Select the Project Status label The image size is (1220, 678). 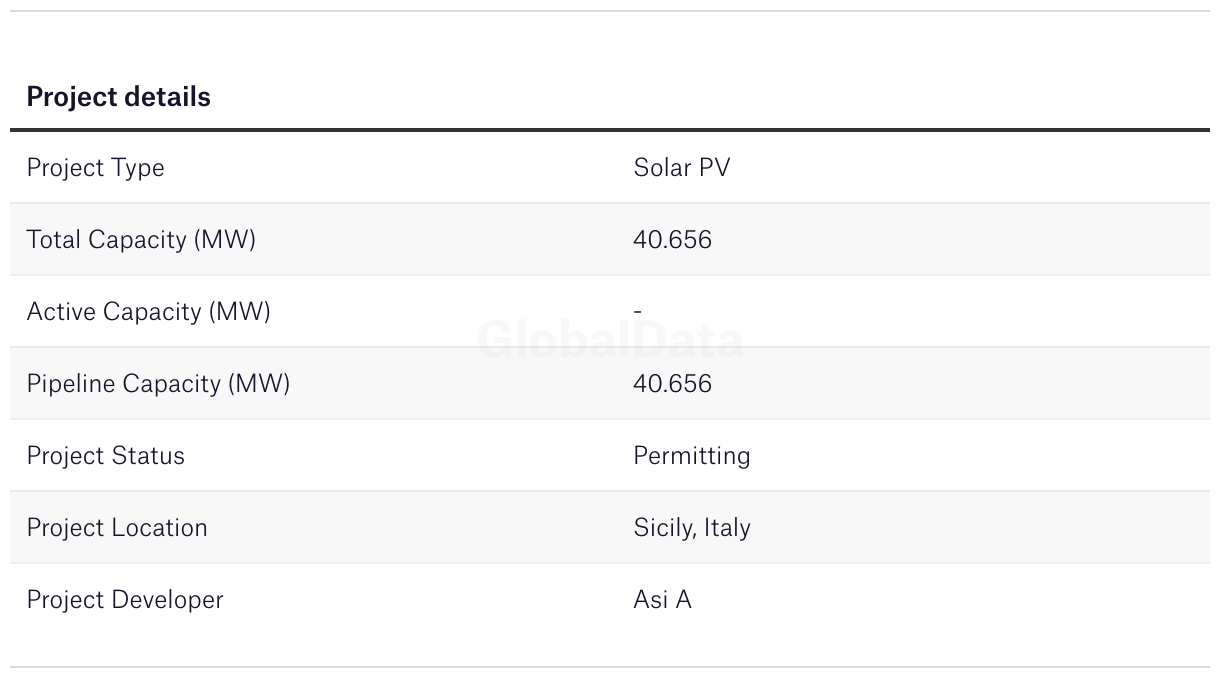tap(105, 456)
